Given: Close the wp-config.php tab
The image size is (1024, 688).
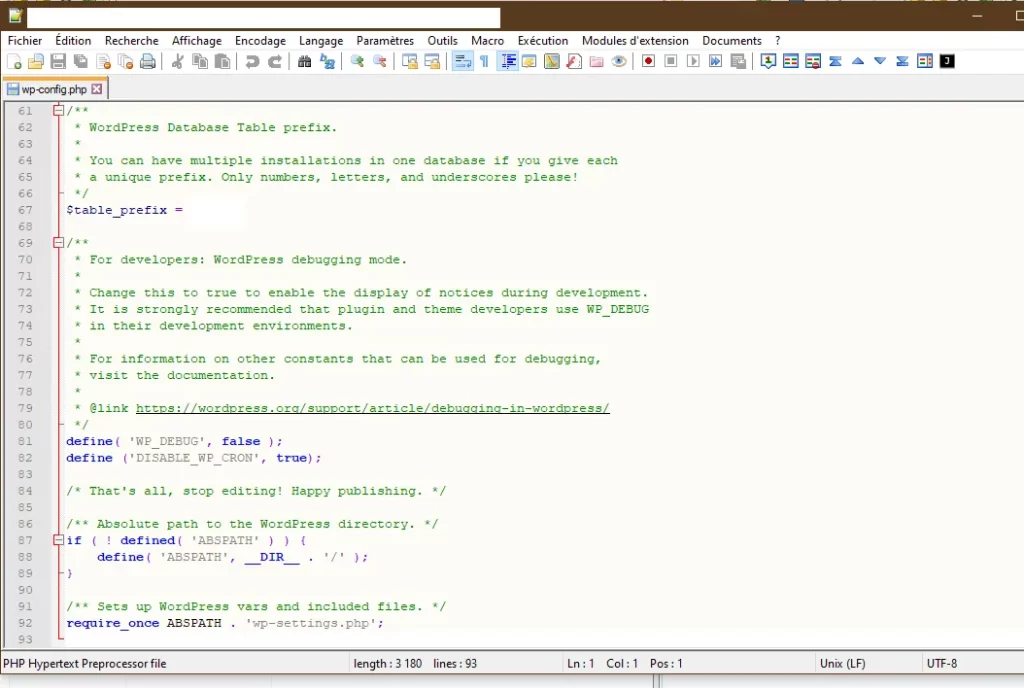Looking at the screenshot, I should (97, 89).
